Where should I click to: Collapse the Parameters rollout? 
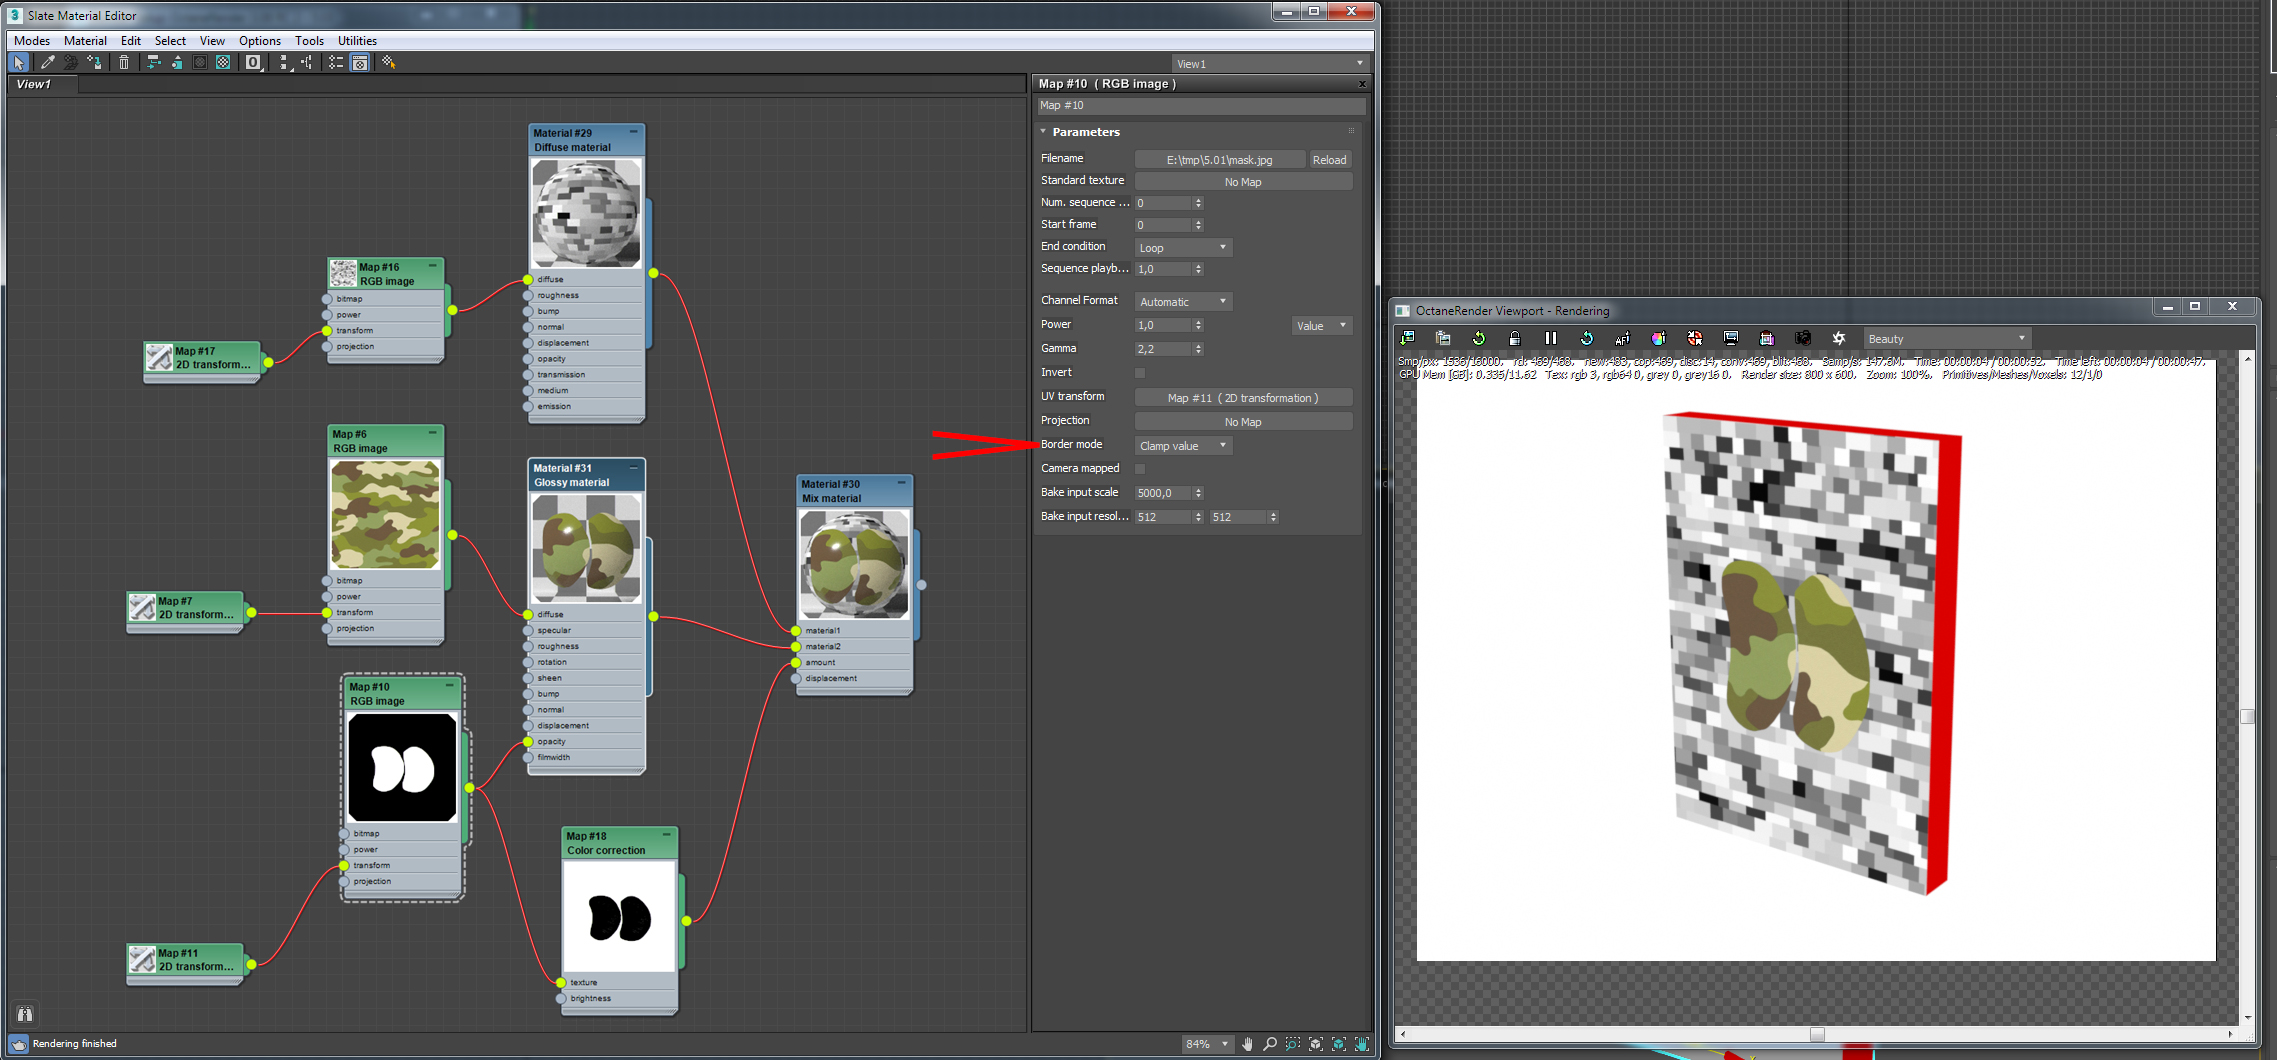(x=1043, y=132)
